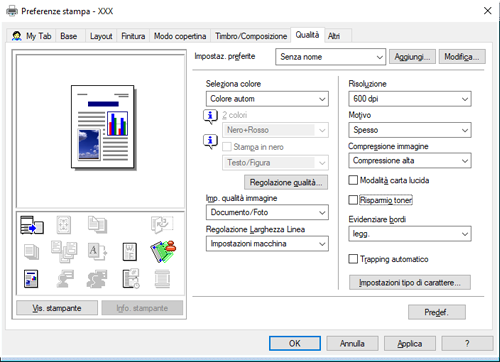Expand the Nero+Rosso dropdown
The image size is (500, 362).
pos(275,130)
